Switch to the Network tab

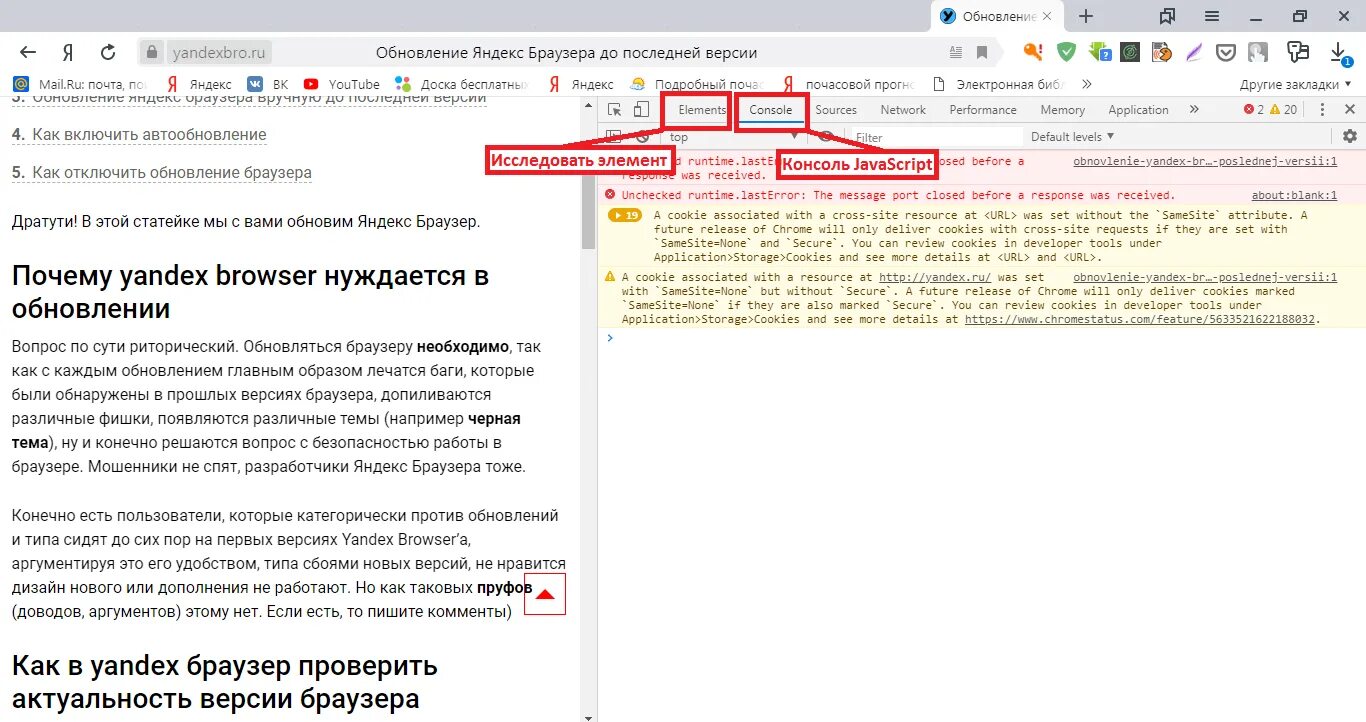point(903,110)
